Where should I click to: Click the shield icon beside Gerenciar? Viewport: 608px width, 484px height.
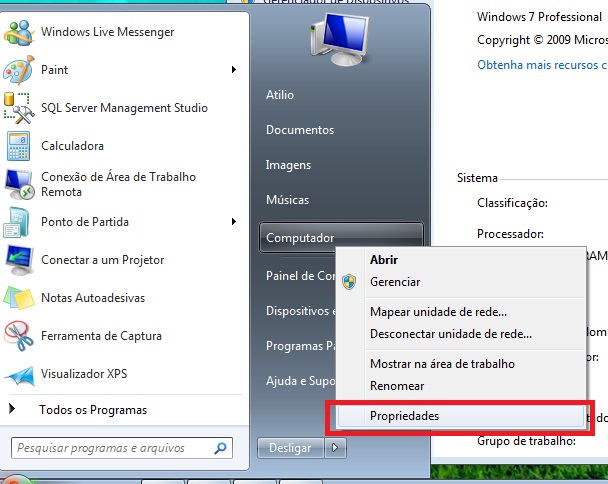click(x=349, y=282)
